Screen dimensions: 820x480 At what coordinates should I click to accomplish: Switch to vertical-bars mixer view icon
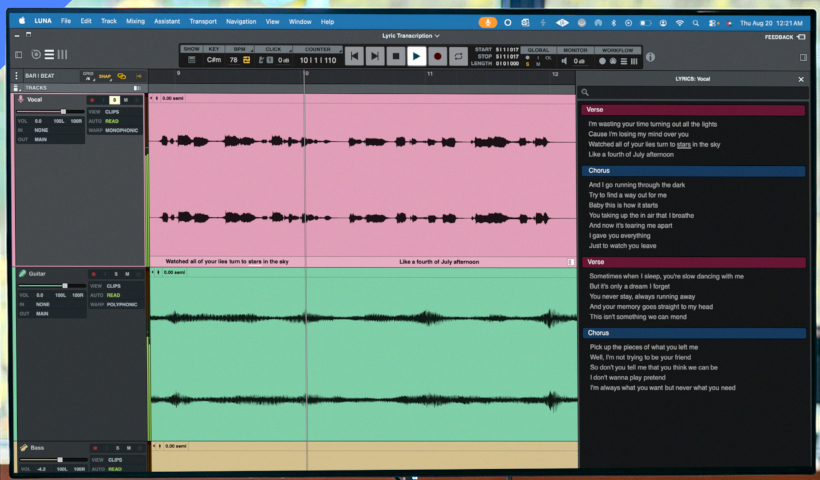coord(62,54)
